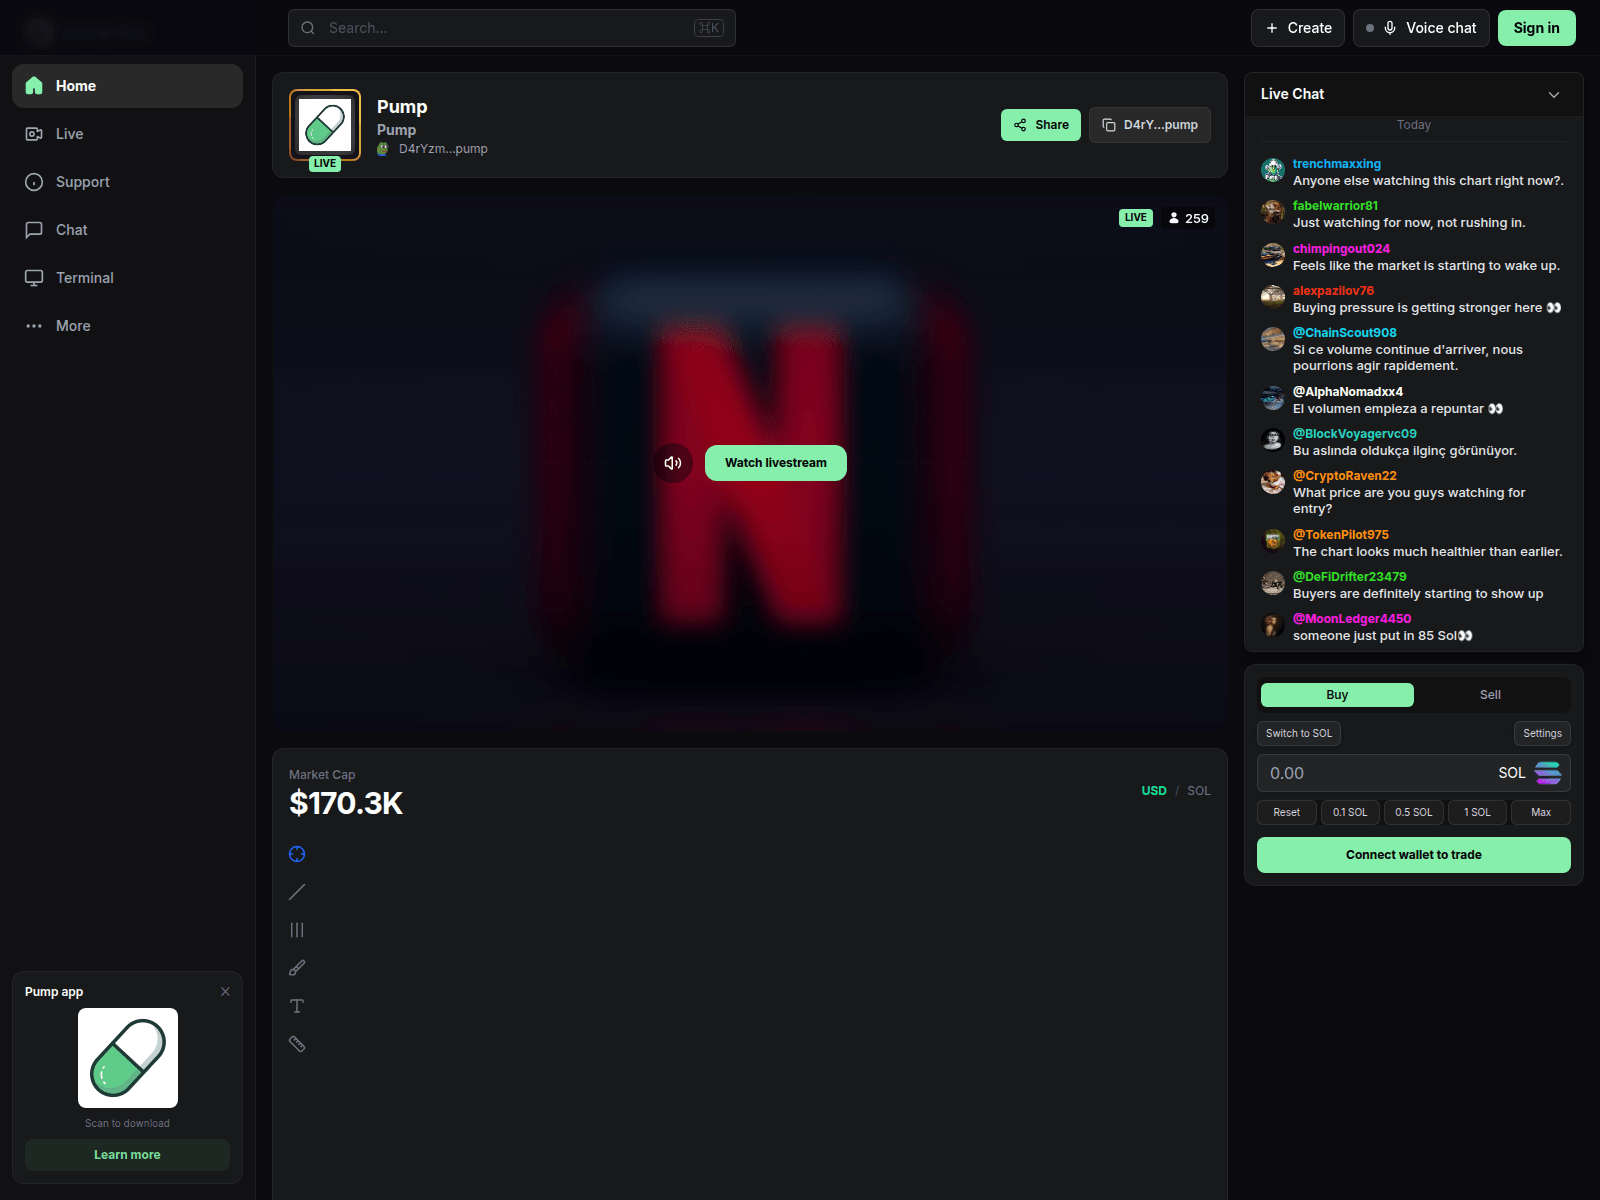Click the viewer count 259 badge

coord(1188,218)
